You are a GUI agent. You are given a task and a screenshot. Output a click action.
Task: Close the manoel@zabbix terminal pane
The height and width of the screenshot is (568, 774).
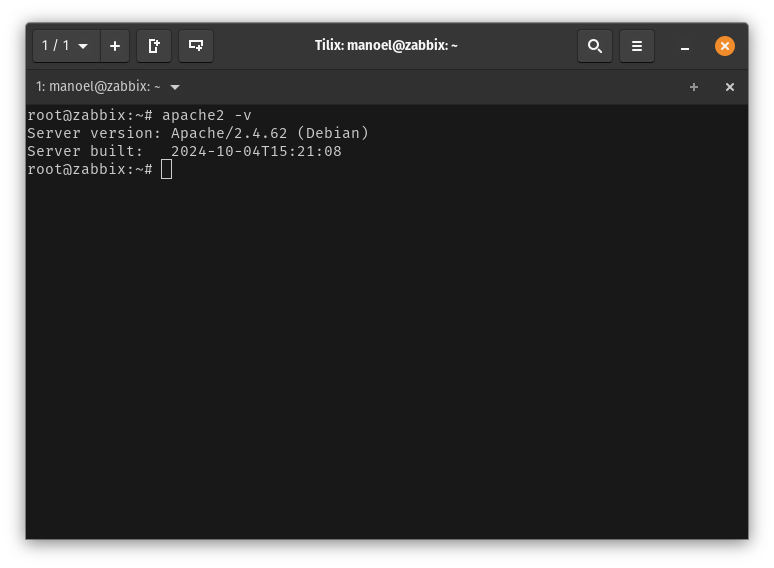[730, 87]
